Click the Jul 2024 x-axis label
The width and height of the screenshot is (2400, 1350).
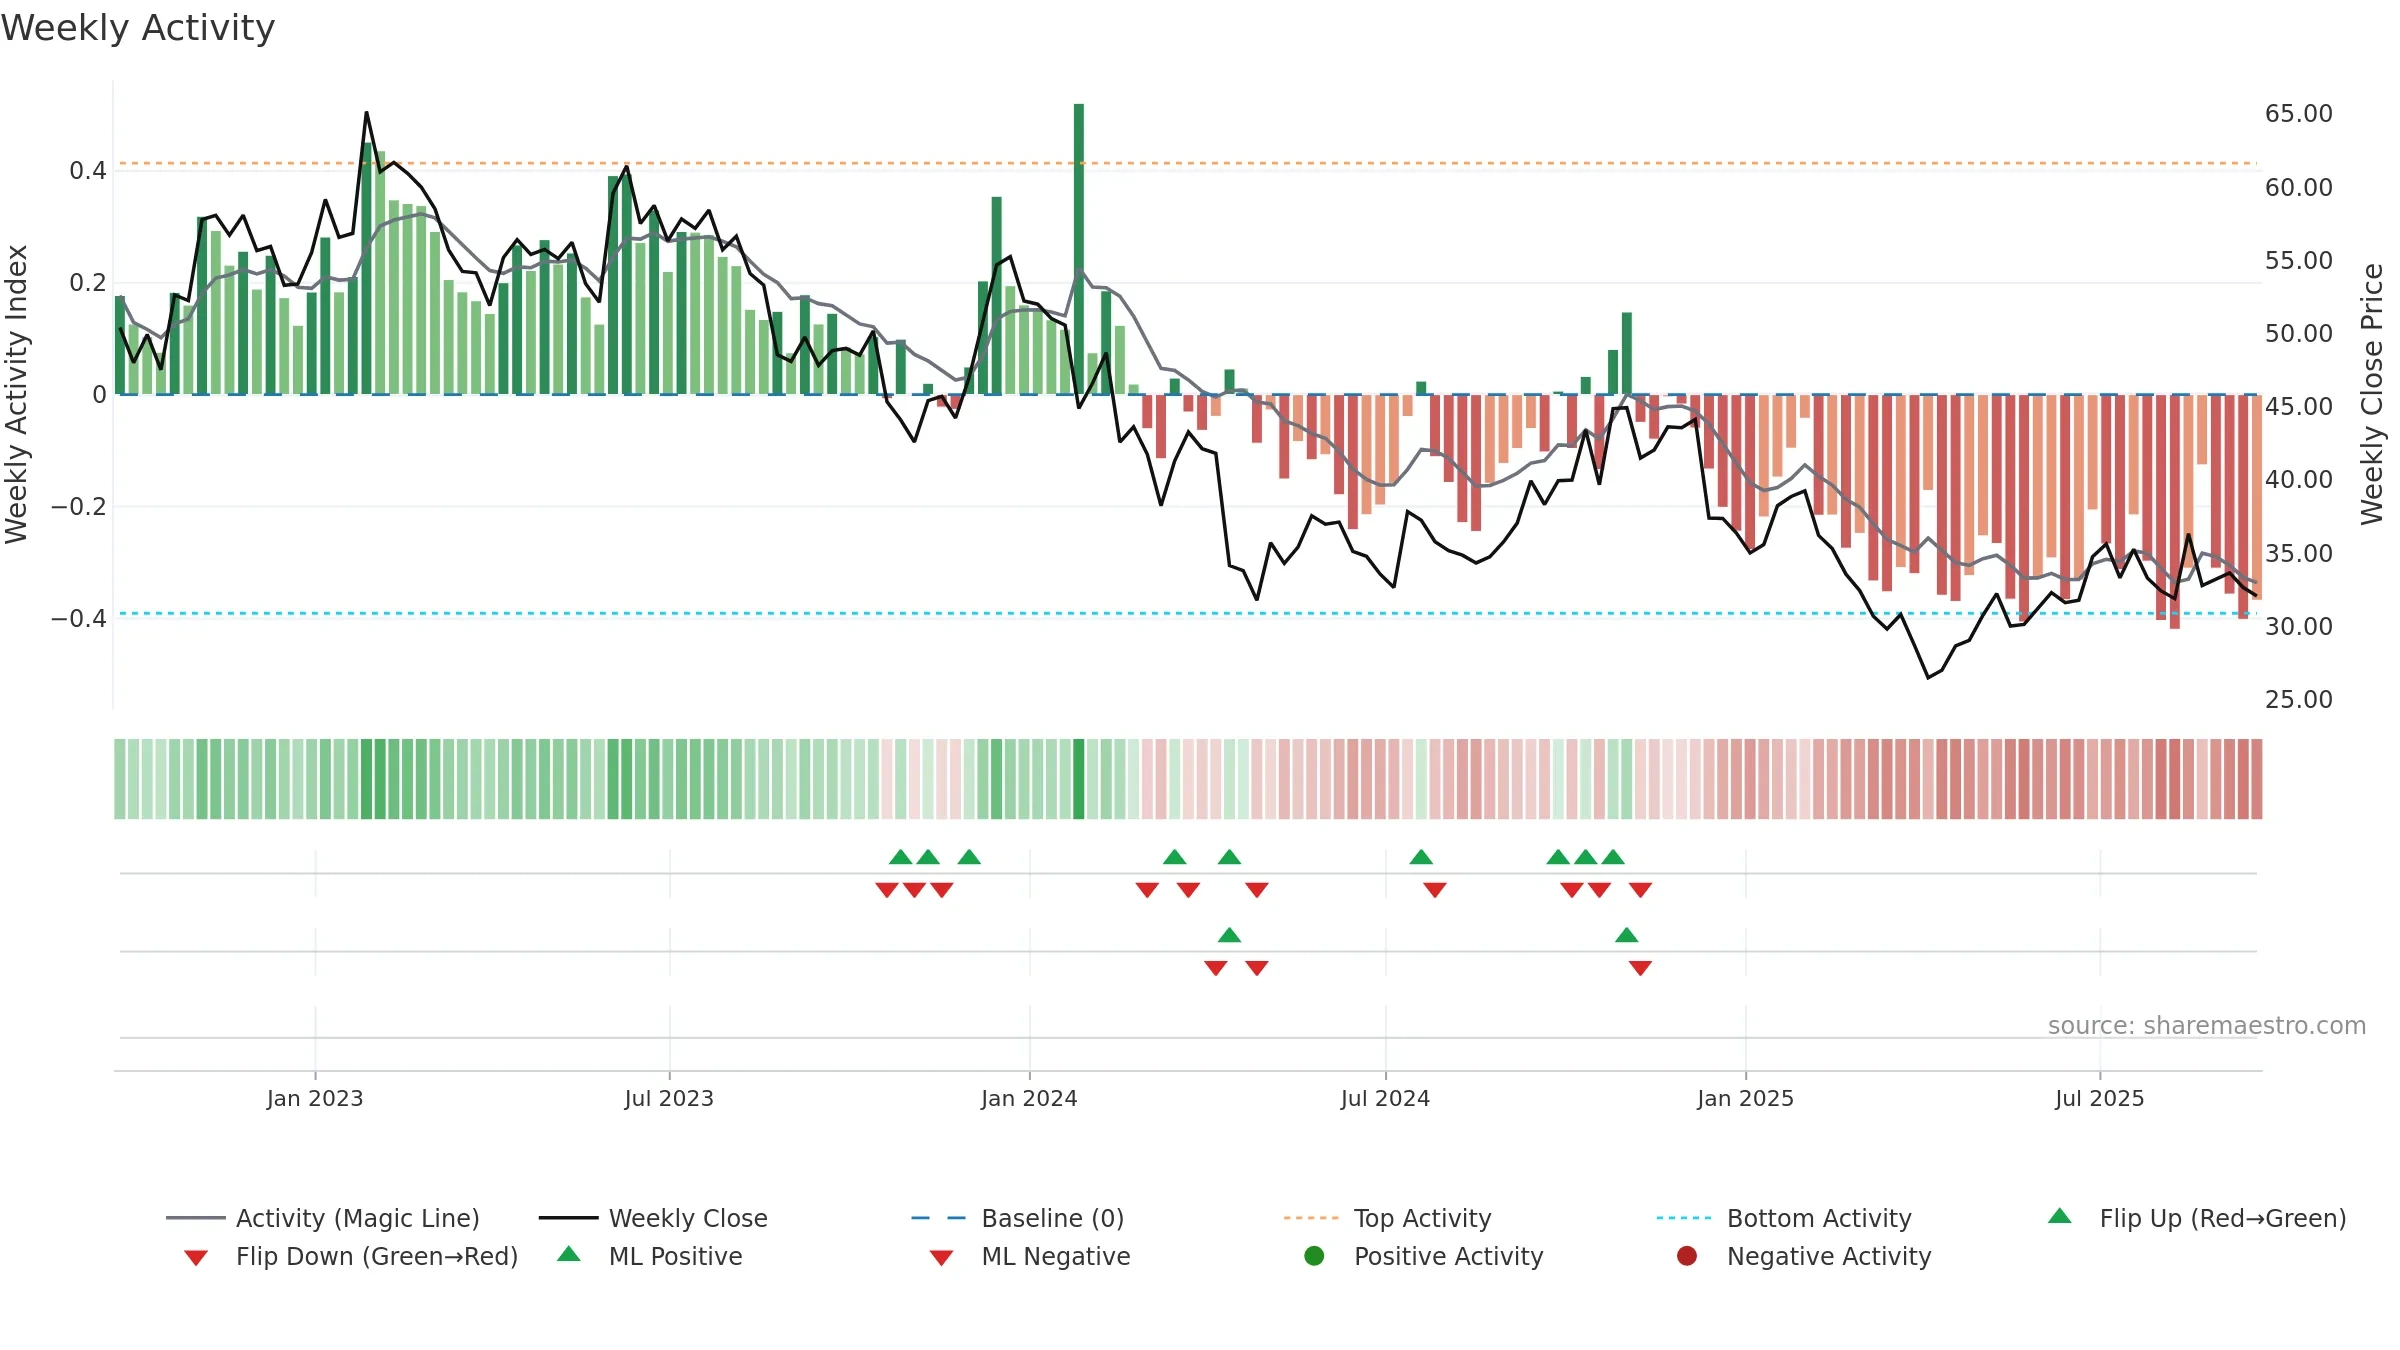coord(1385,1098)
